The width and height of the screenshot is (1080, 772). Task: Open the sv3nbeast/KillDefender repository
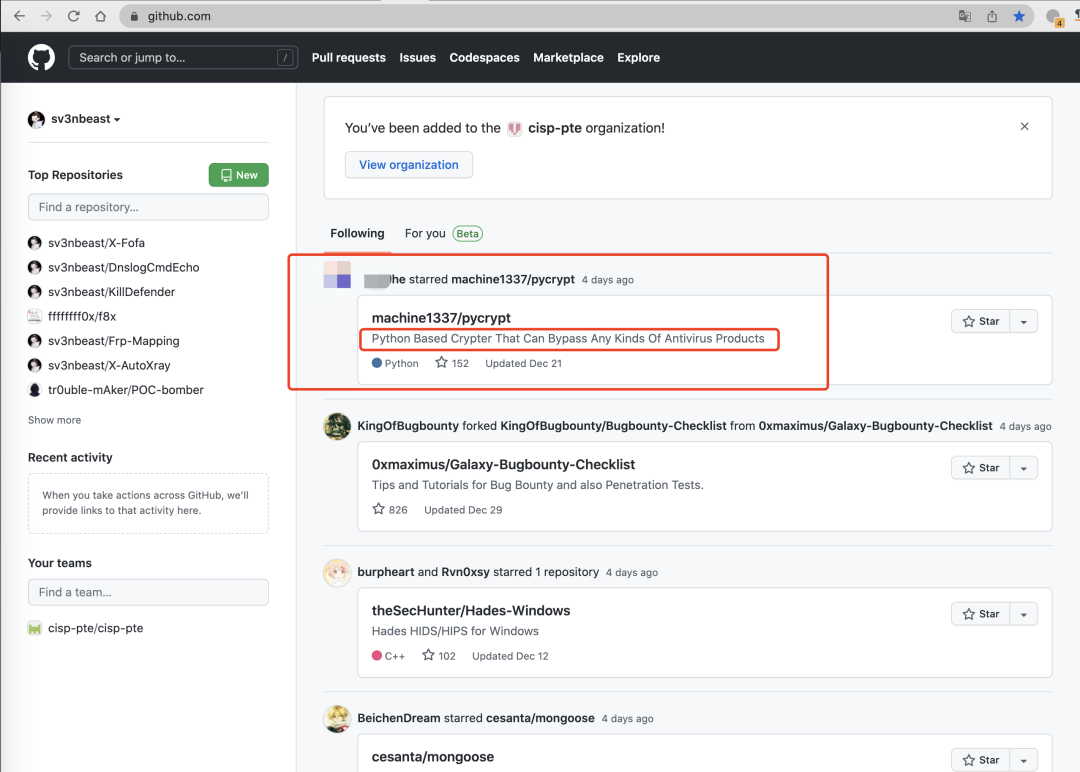[112, 292]
